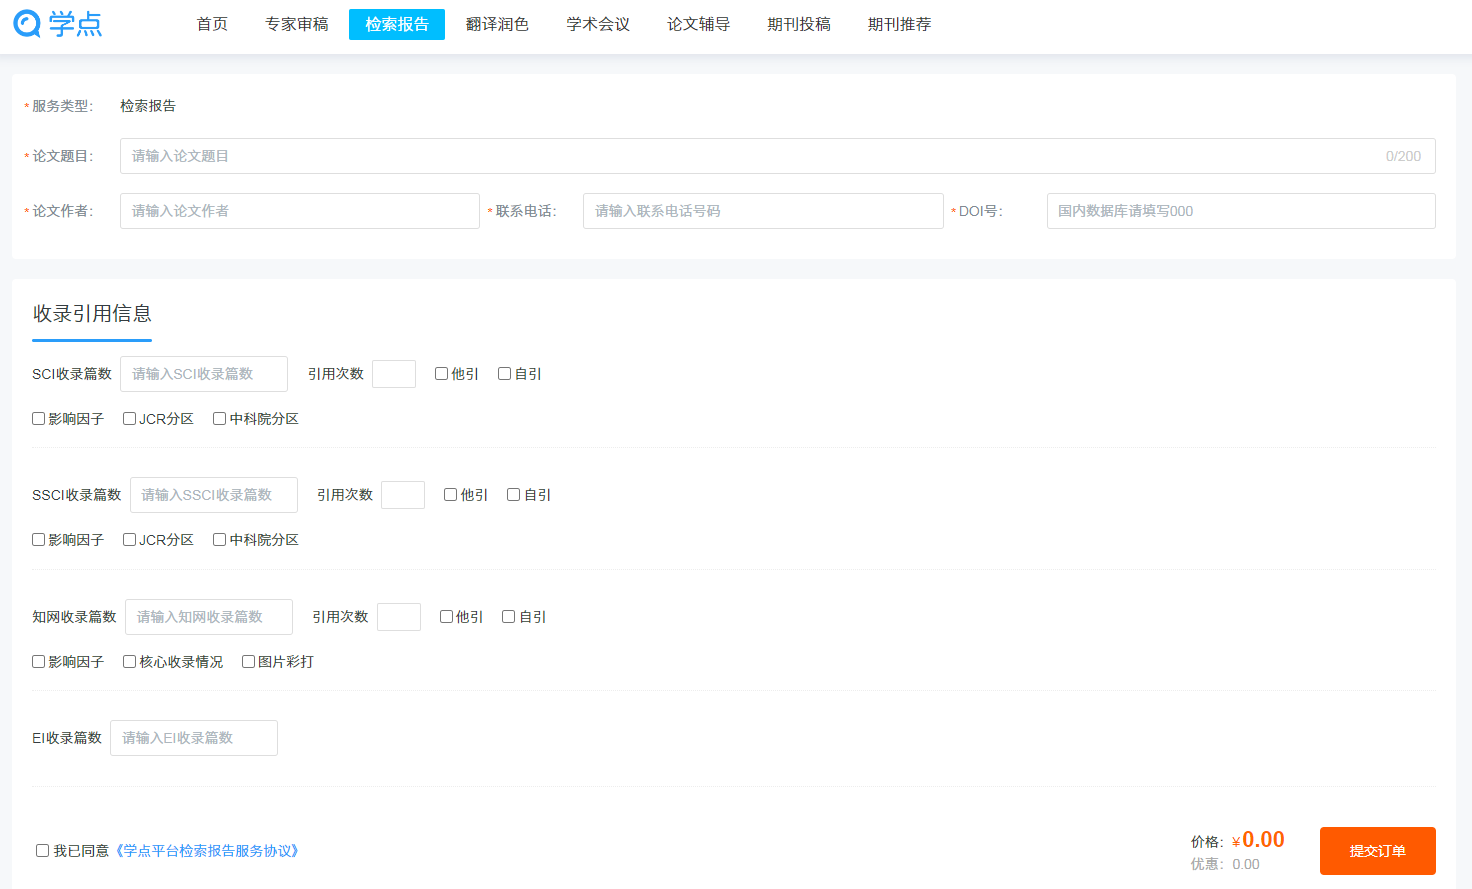
Task: Enable 影响因子 under SSCI收录篇数
Action: tap(38, 540)
